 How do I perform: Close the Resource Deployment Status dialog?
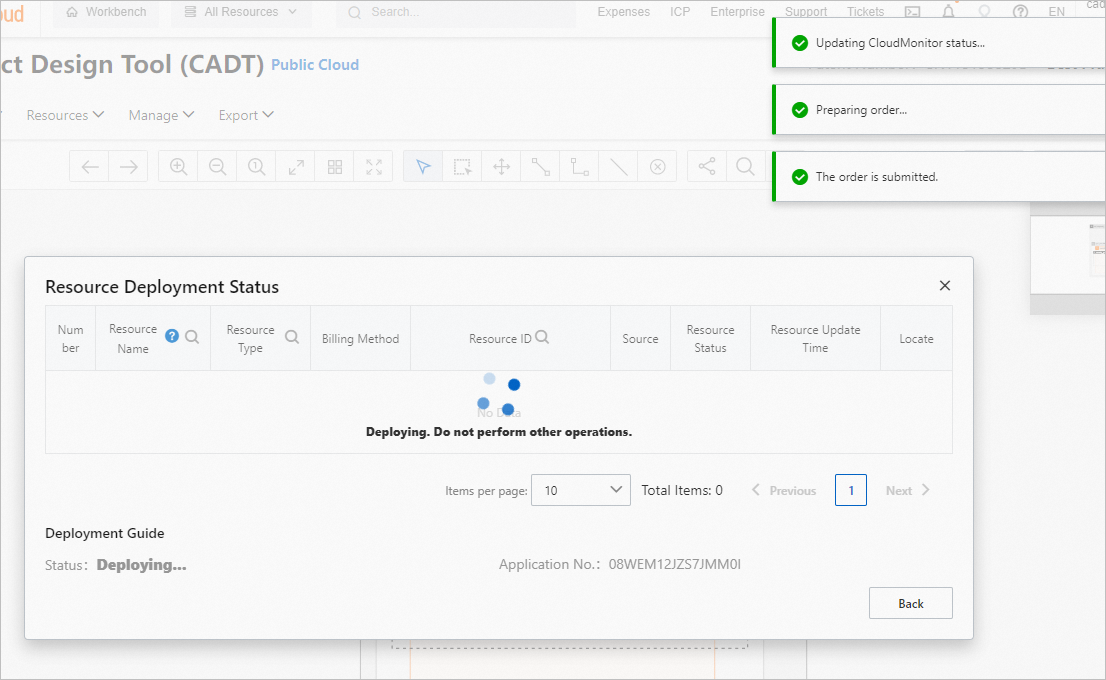pos(945,286)
